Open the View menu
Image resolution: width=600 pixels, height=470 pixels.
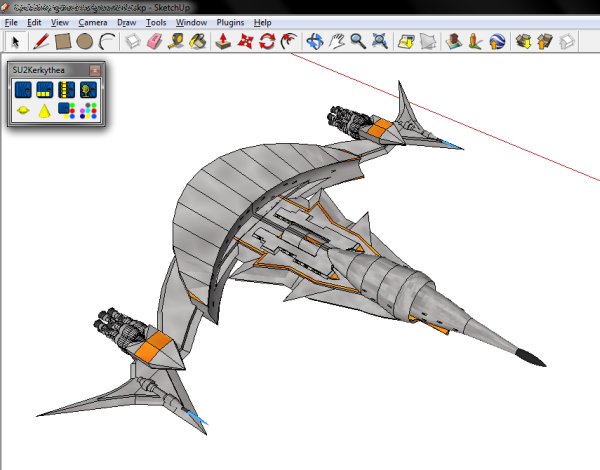click(60, 23)
